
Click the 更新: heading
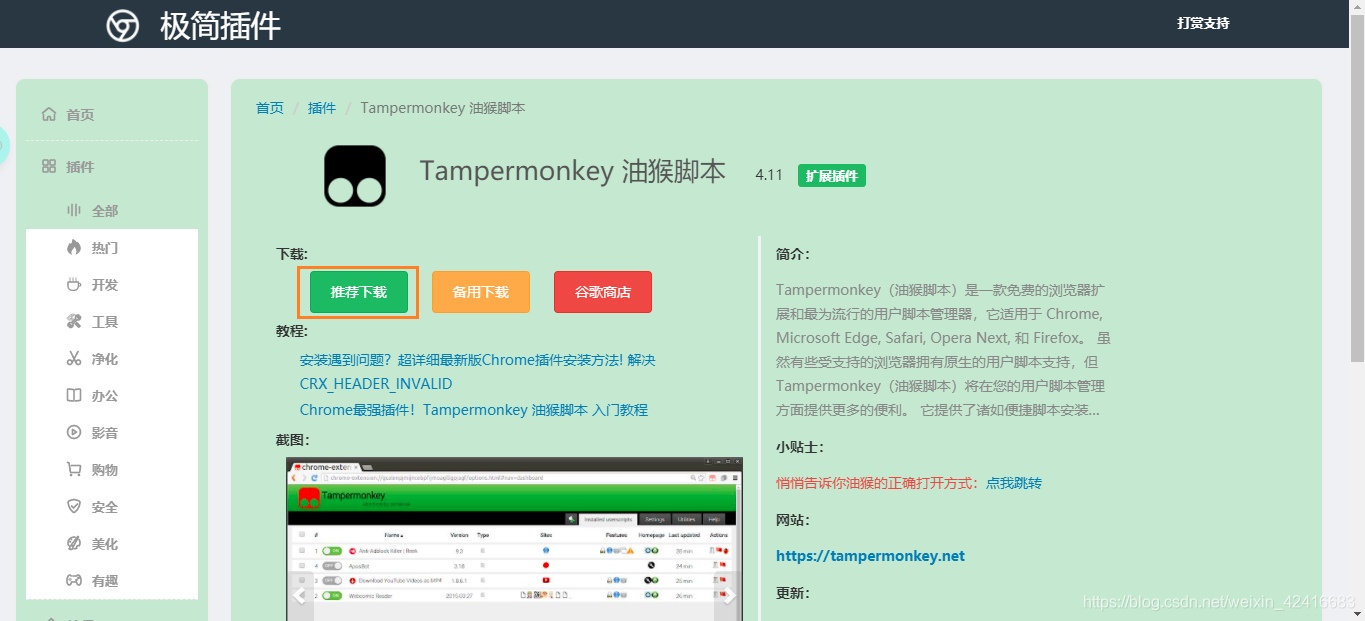[793, 593]
